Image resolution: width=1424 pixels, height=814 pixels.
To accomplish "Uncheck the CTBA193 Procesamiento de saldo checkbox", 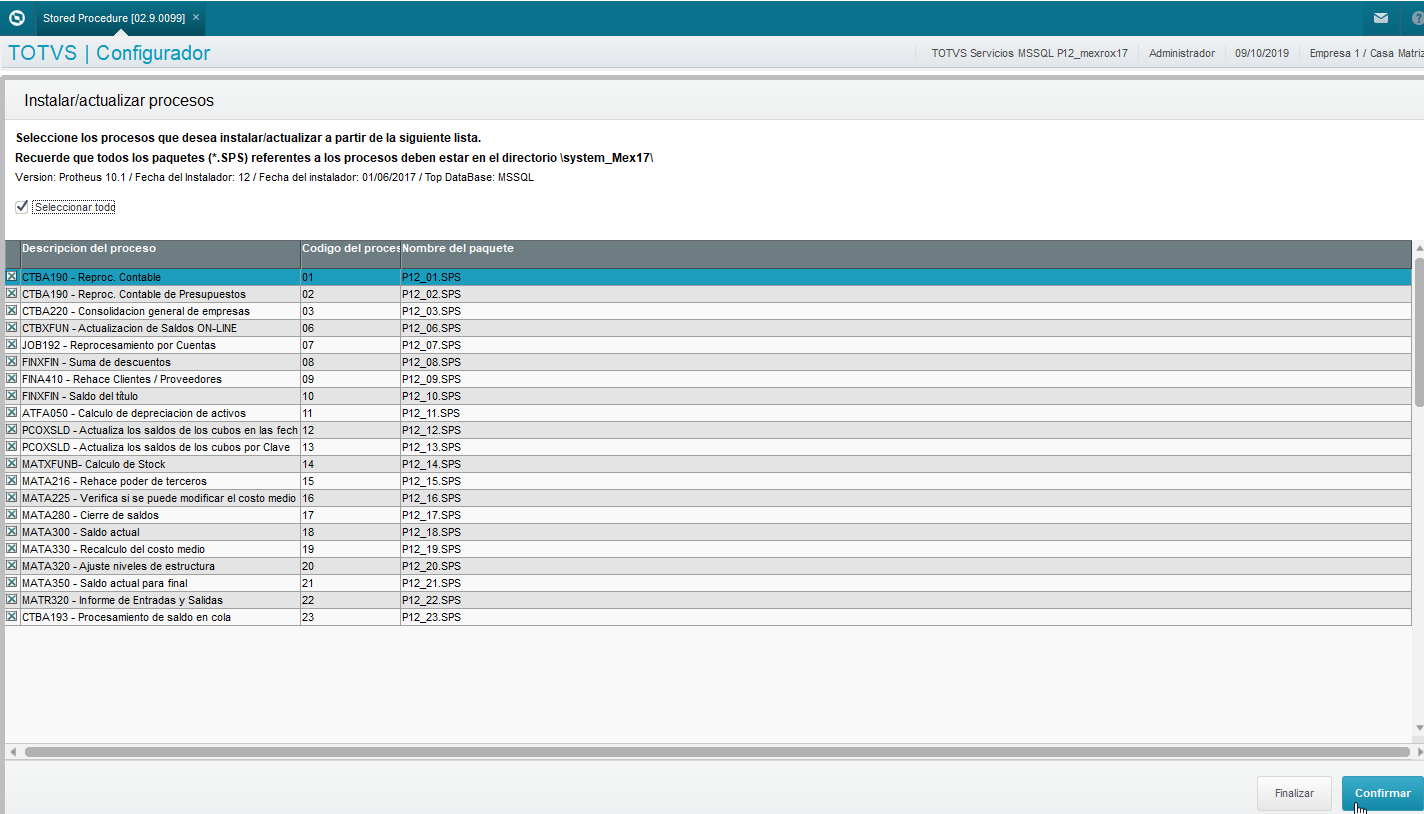I will (x=12, y=616).
